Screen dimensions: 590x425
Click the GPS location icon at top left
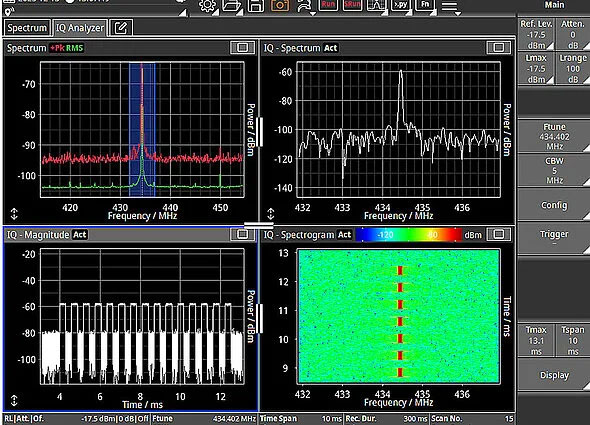9,12
